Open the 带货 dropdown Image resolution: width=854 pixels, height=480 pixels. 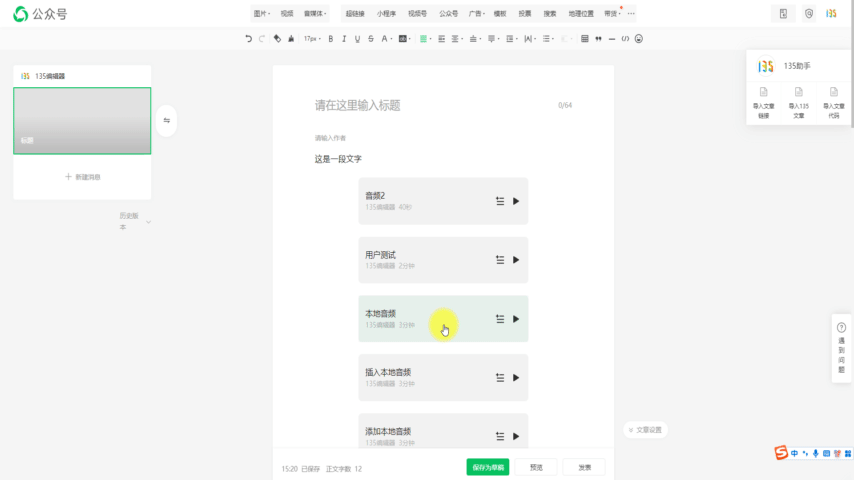612,14
